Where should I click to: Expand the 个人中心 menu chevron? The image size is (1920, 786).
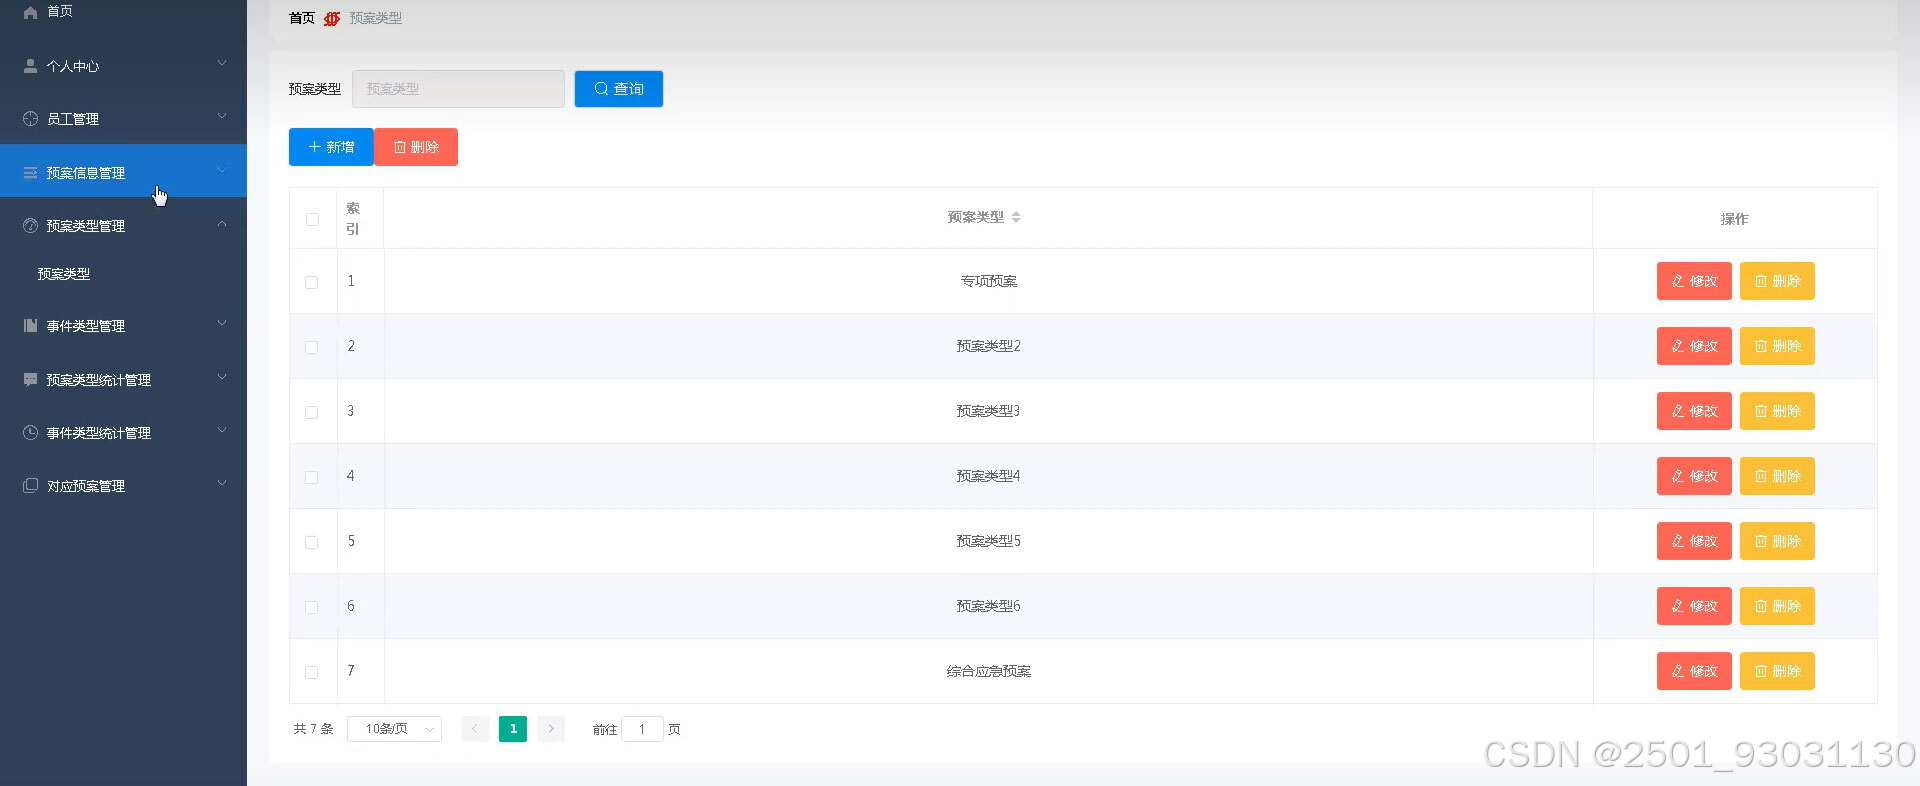pyautogui.click(x=222, y=63)
